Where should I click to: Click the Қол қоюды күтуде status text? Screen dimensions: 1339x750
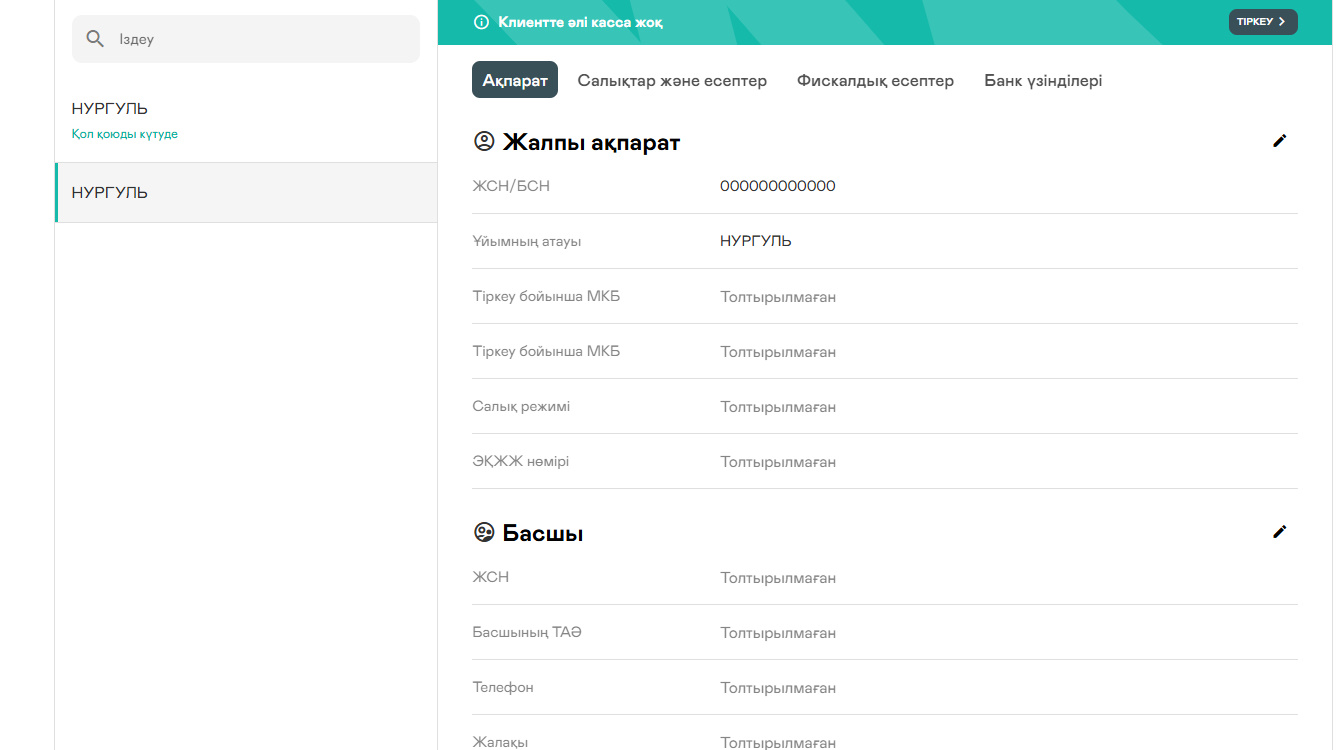click(125, 134)
